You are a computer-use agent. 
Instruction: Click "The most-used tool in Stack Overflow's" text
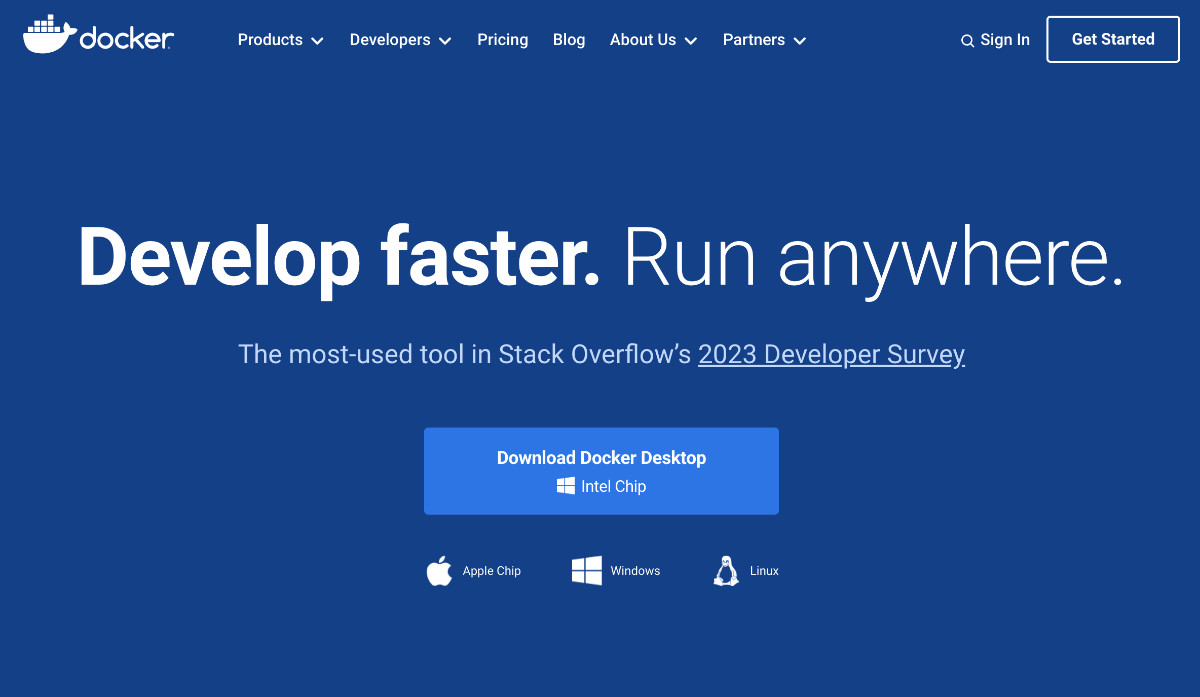point(465,354)
